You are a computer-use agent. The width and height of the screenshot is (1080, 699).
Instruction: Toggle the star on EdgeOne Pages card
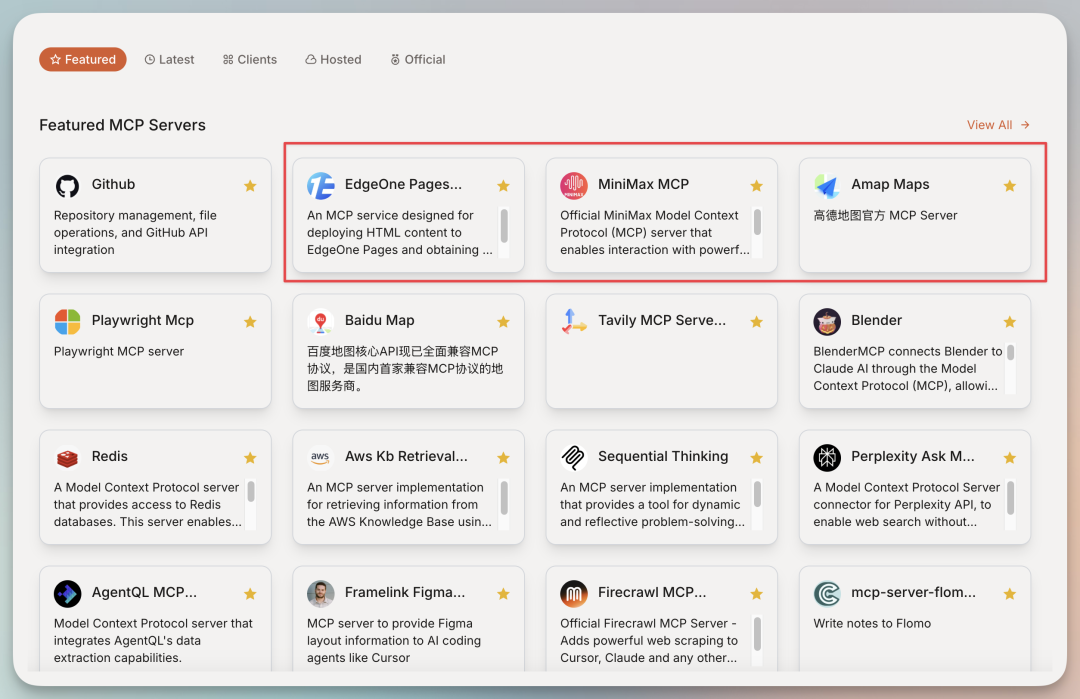point(503,186)
